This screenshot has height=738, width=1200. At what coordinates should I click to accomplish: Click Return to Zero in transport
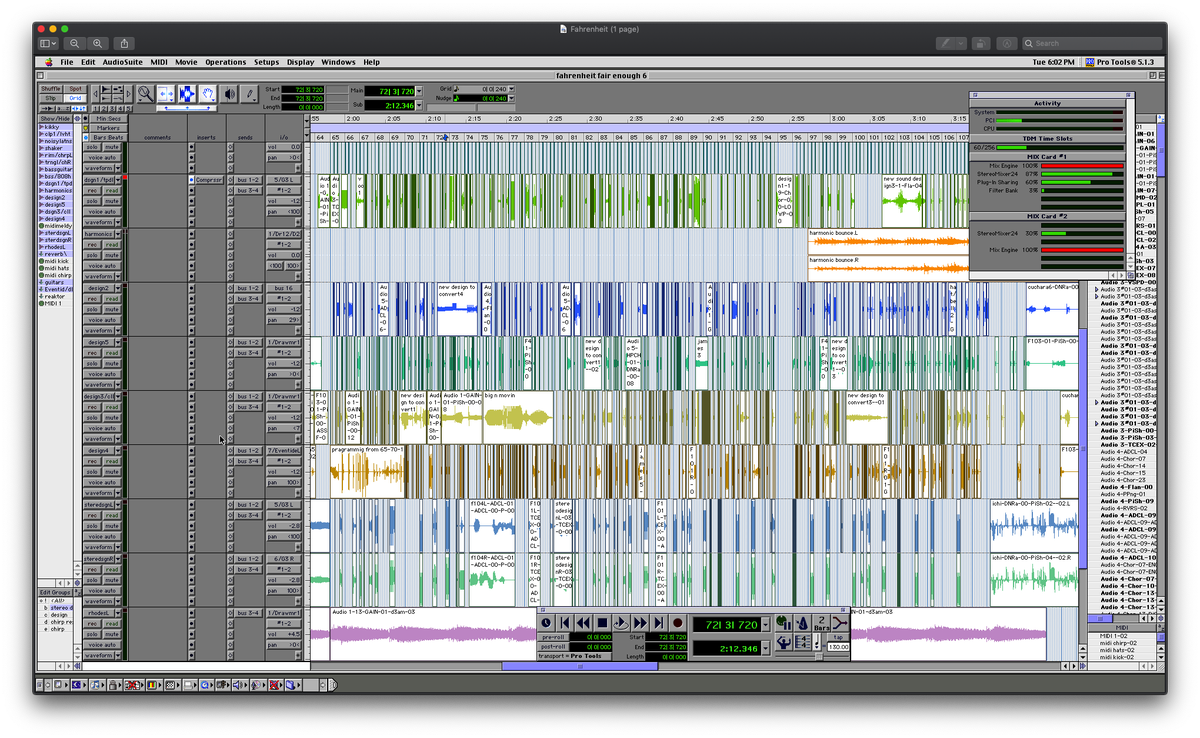click(x=565, y=623)
